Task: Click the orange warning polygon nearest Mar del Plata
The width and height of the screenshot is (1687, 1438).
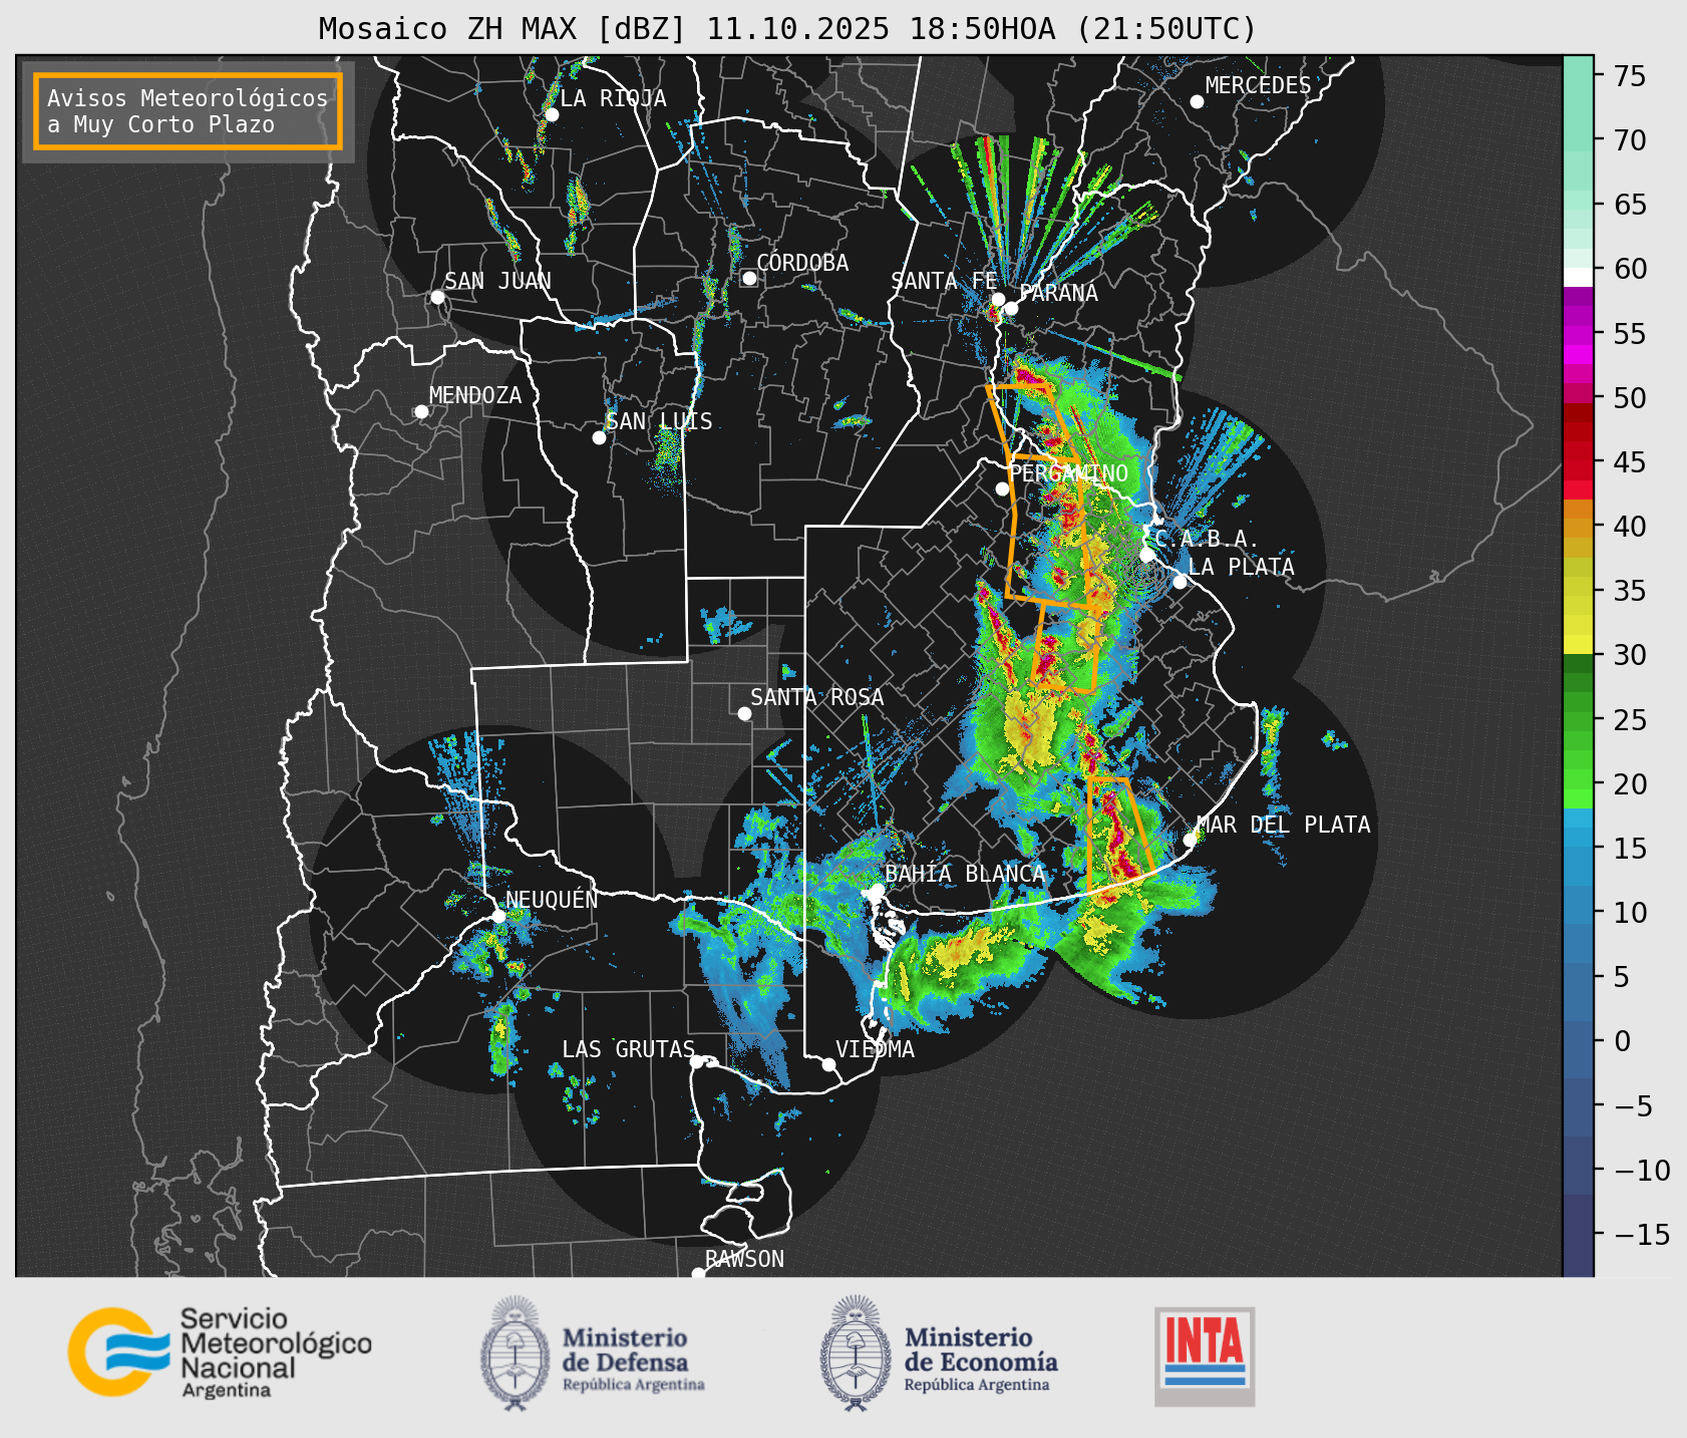Action: (1115, 830)
